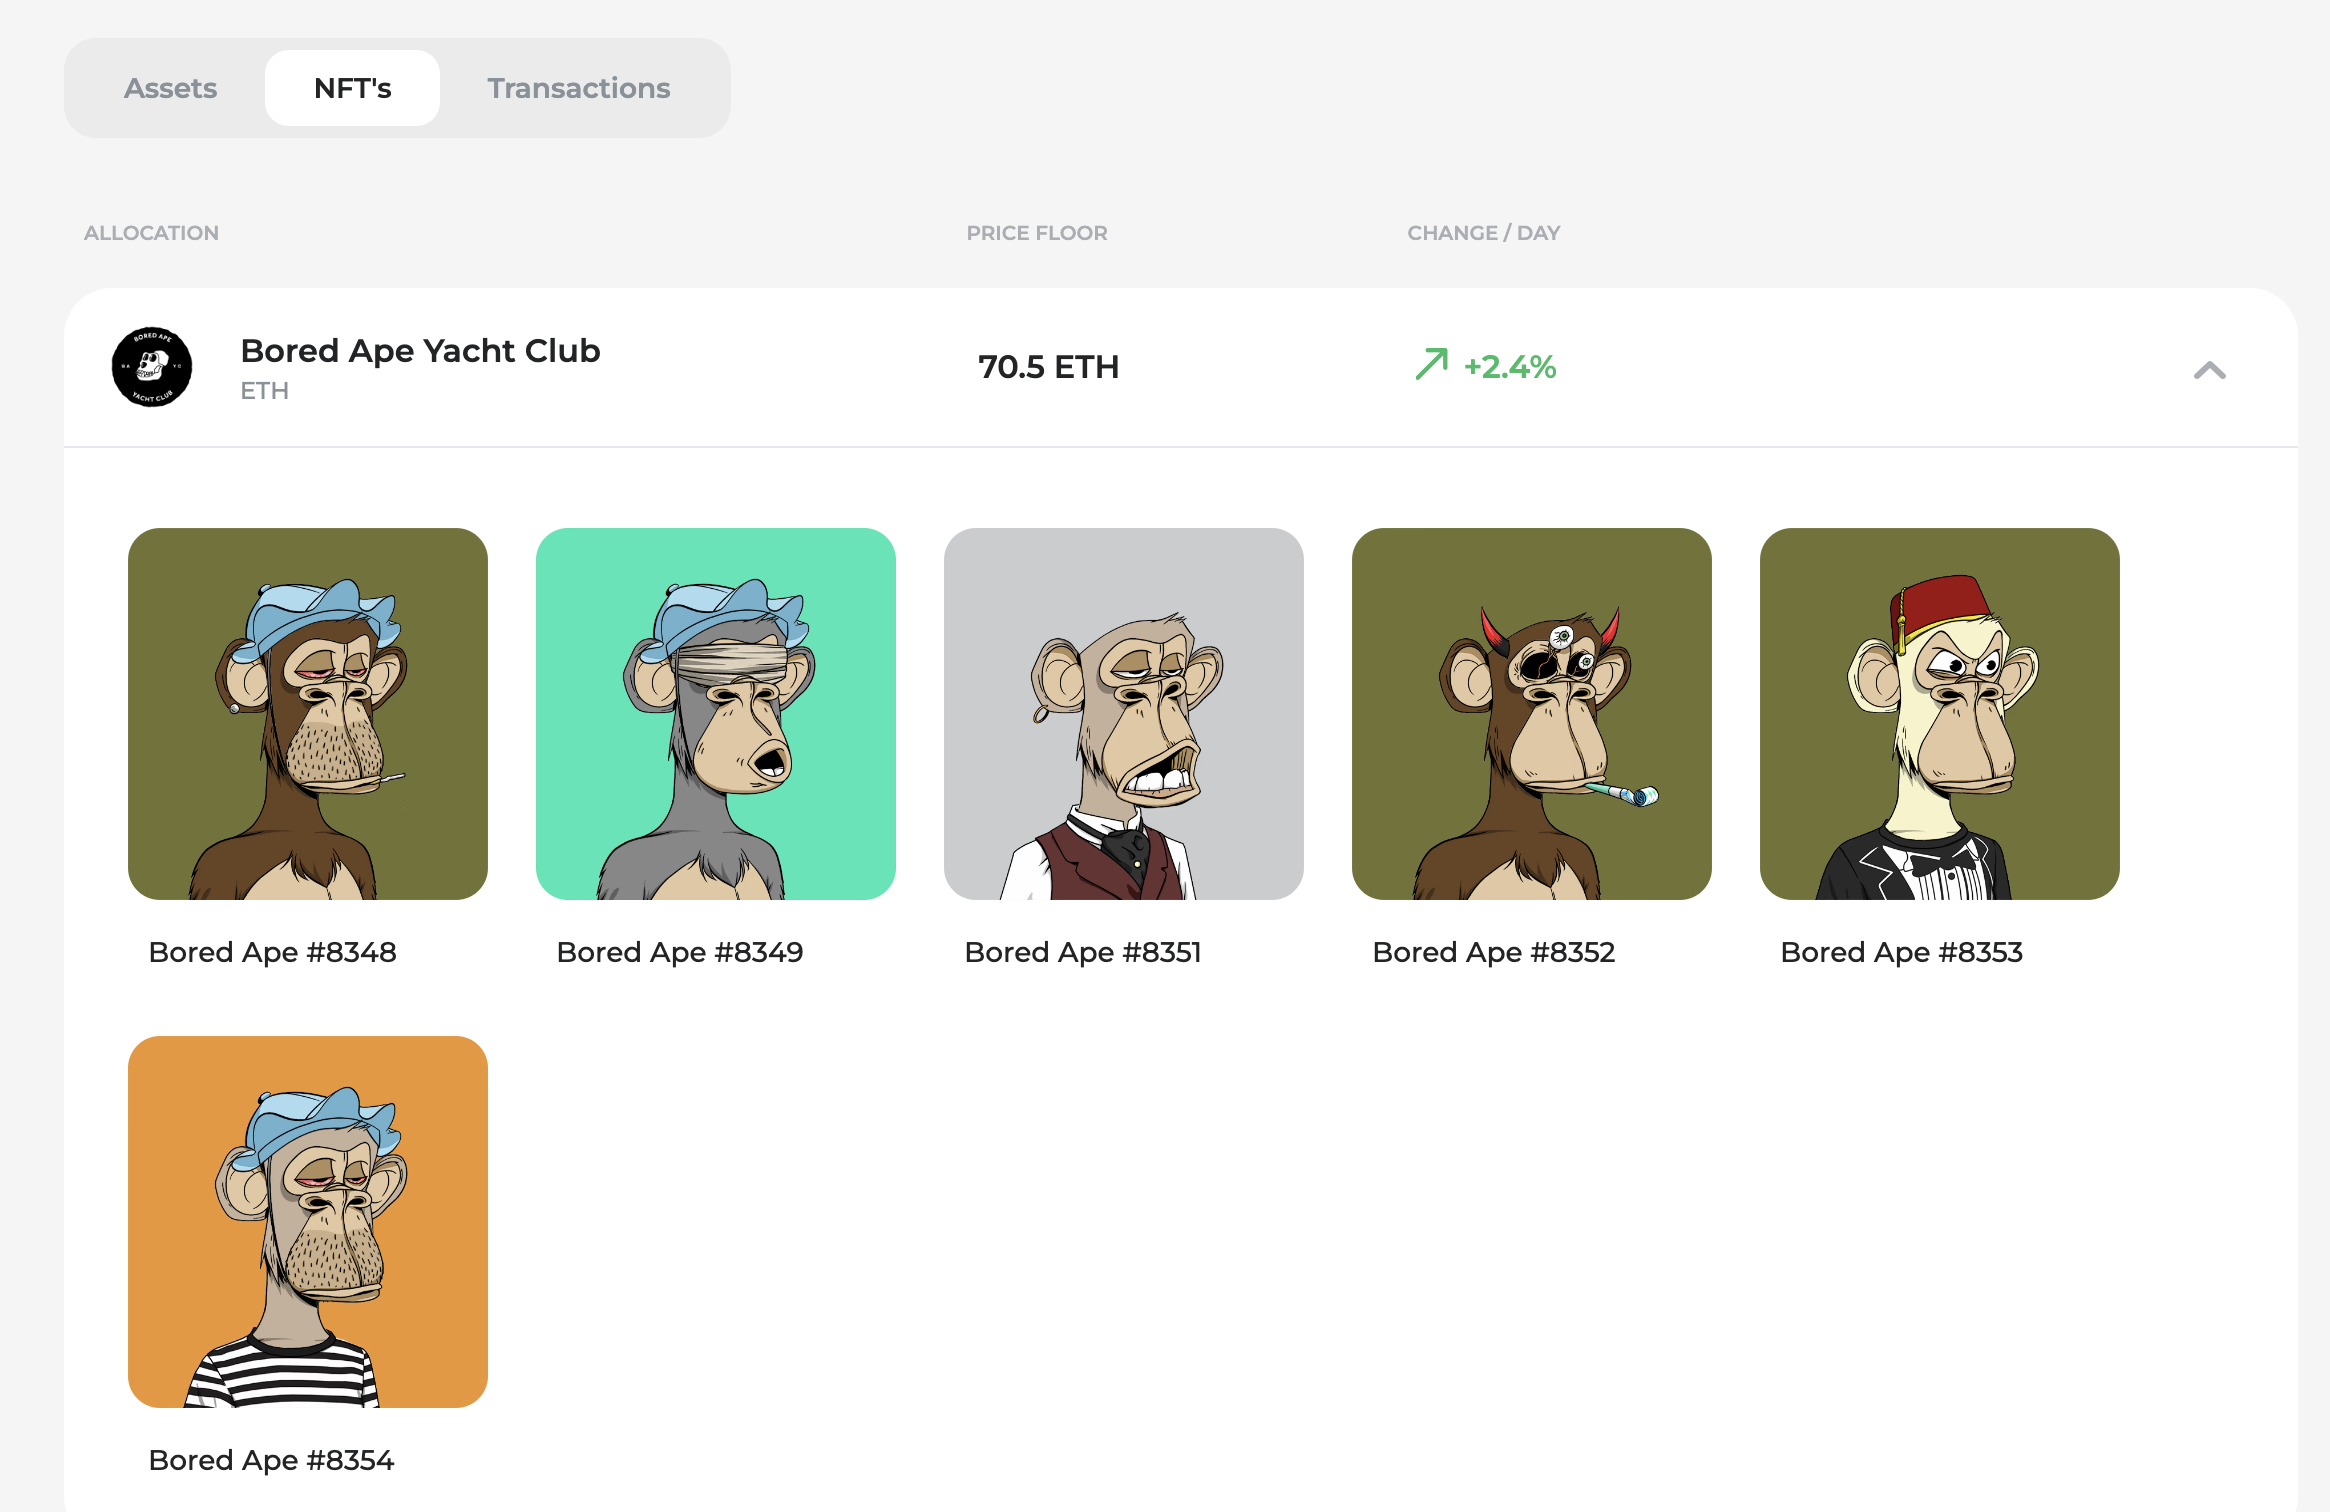Sort by the PRICE FLOOR column header
Screen dimensions: 2330x1512
pos(1037,233)
